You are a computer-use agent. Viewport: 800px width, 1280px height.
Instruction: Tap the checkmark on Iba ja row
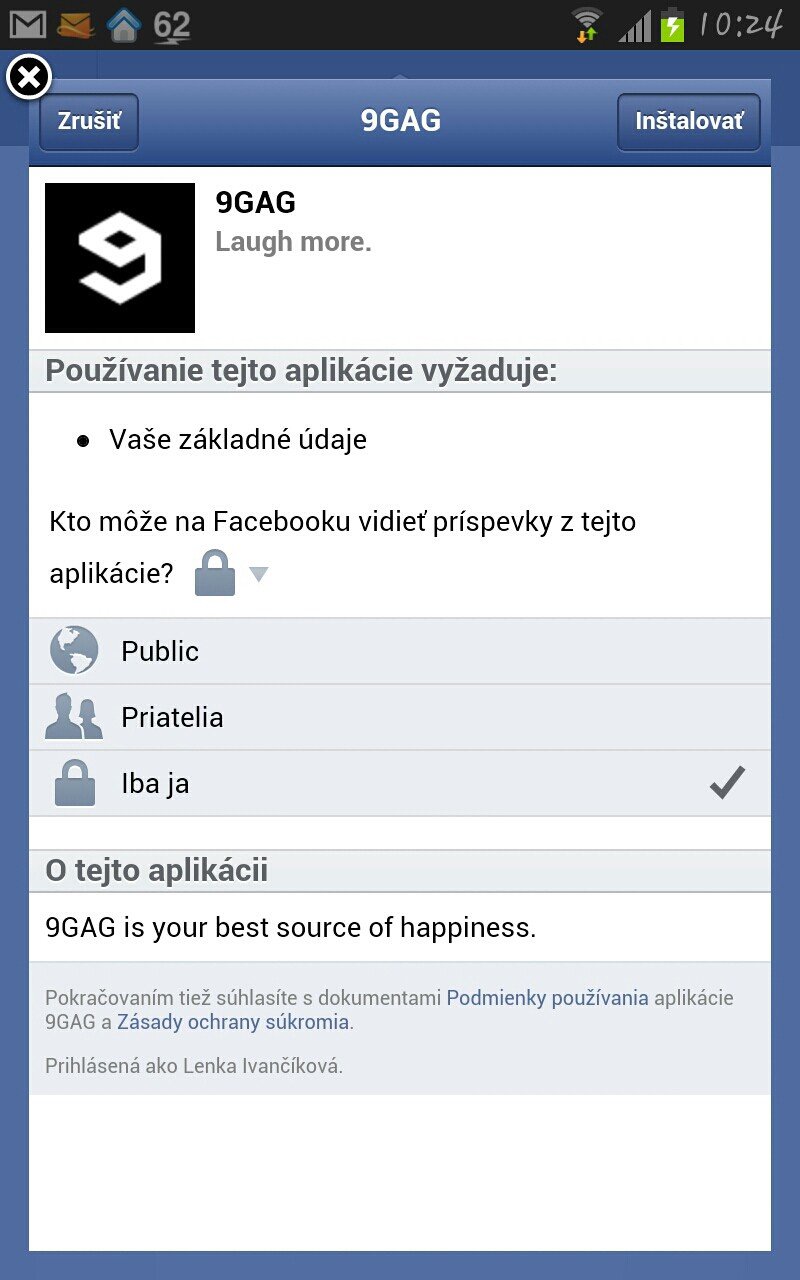tap(728, 783)
